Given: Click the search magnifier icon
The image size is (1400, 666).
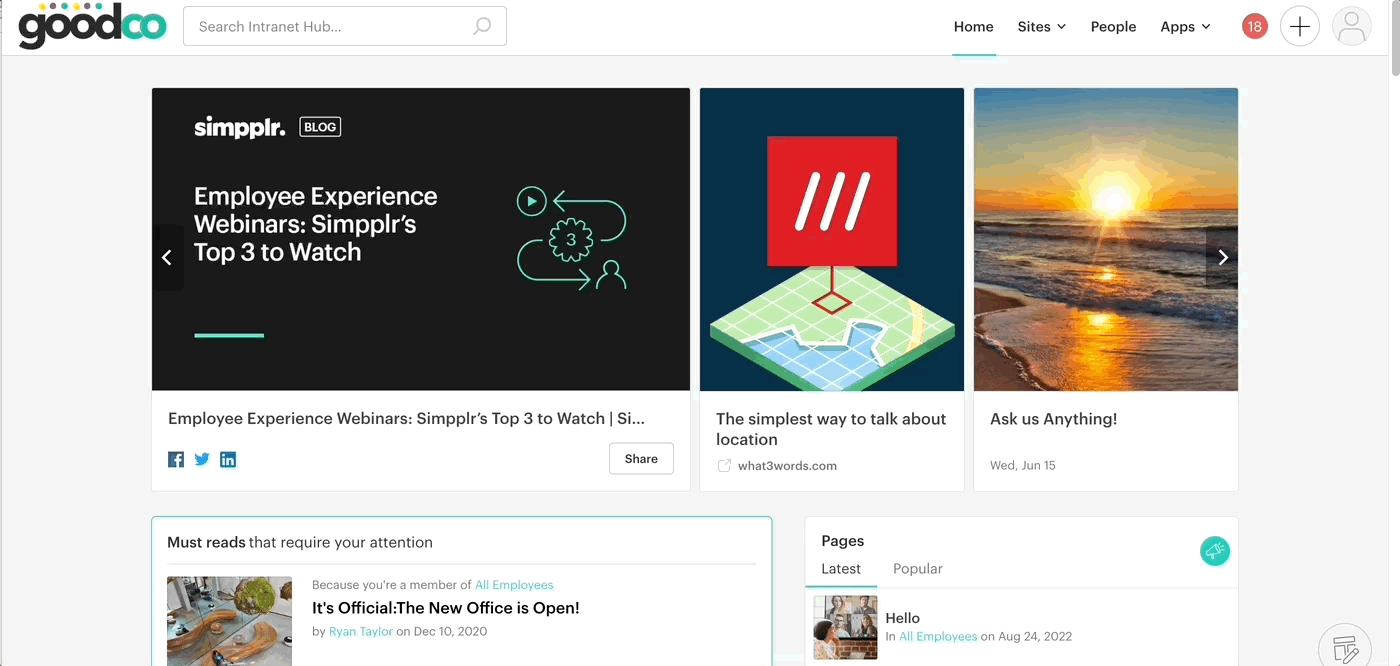Looking at the screenshot, I should (482, 27).
